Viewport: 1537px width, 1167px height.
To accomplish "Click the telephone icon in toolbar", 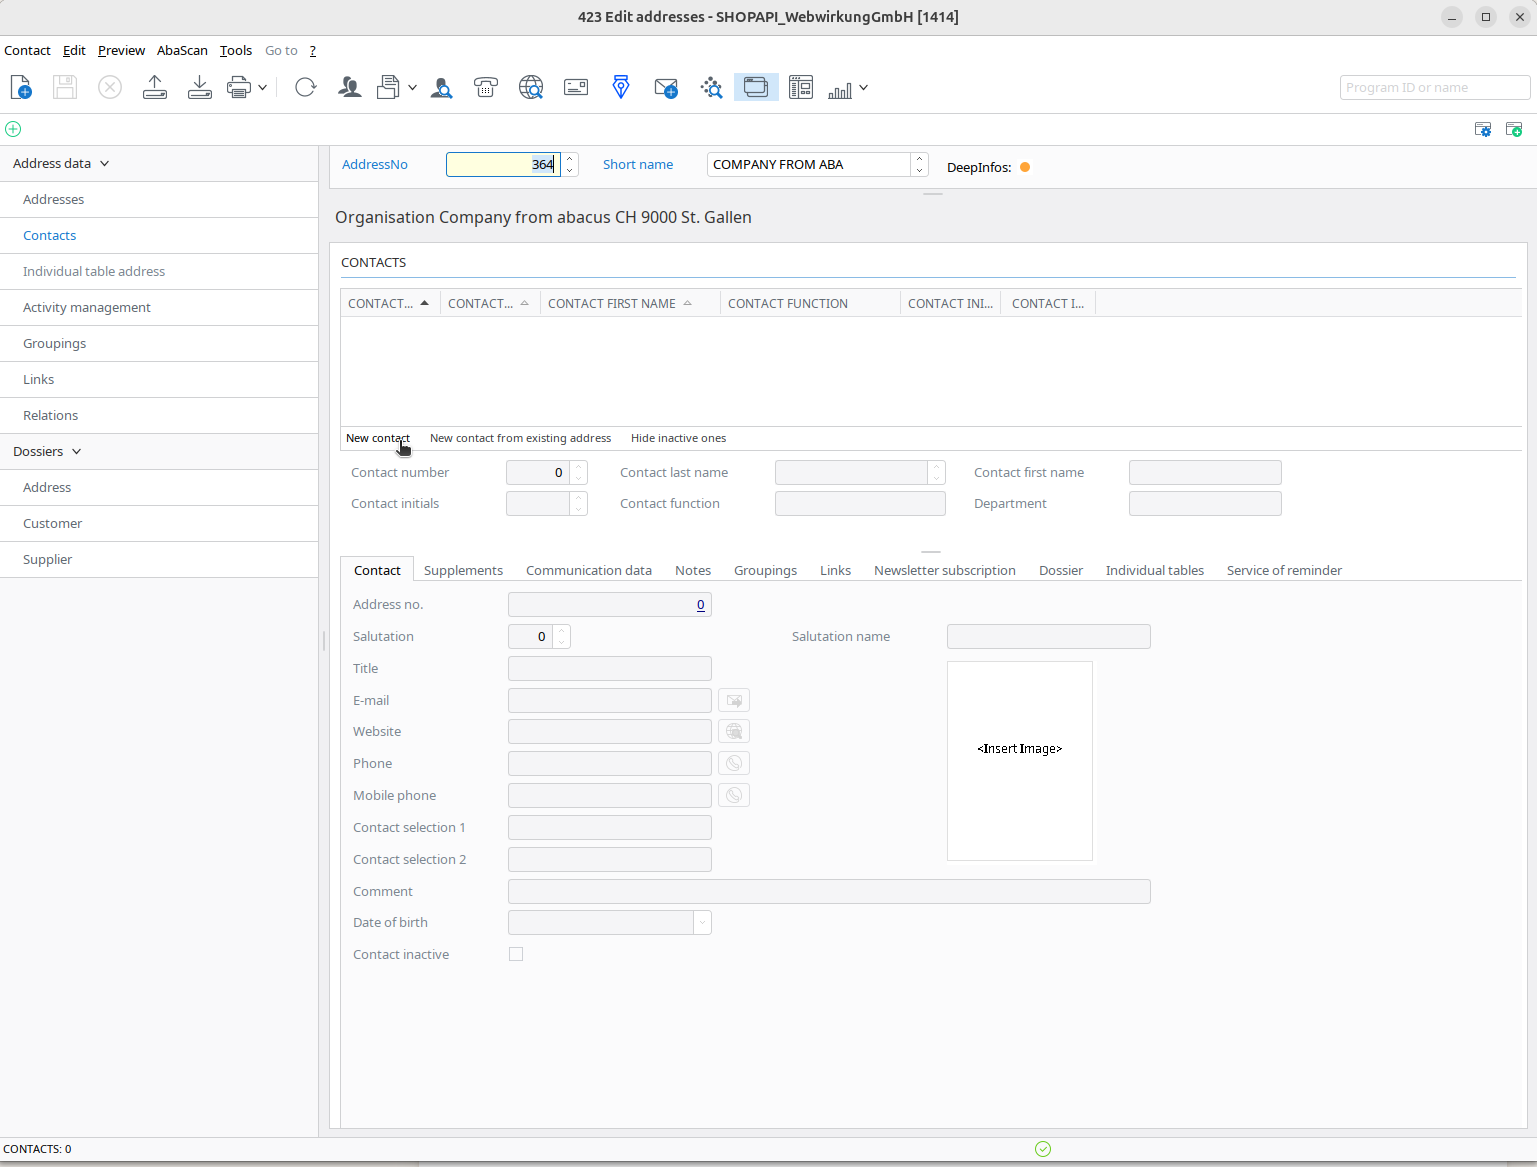I will pos(486,88).
